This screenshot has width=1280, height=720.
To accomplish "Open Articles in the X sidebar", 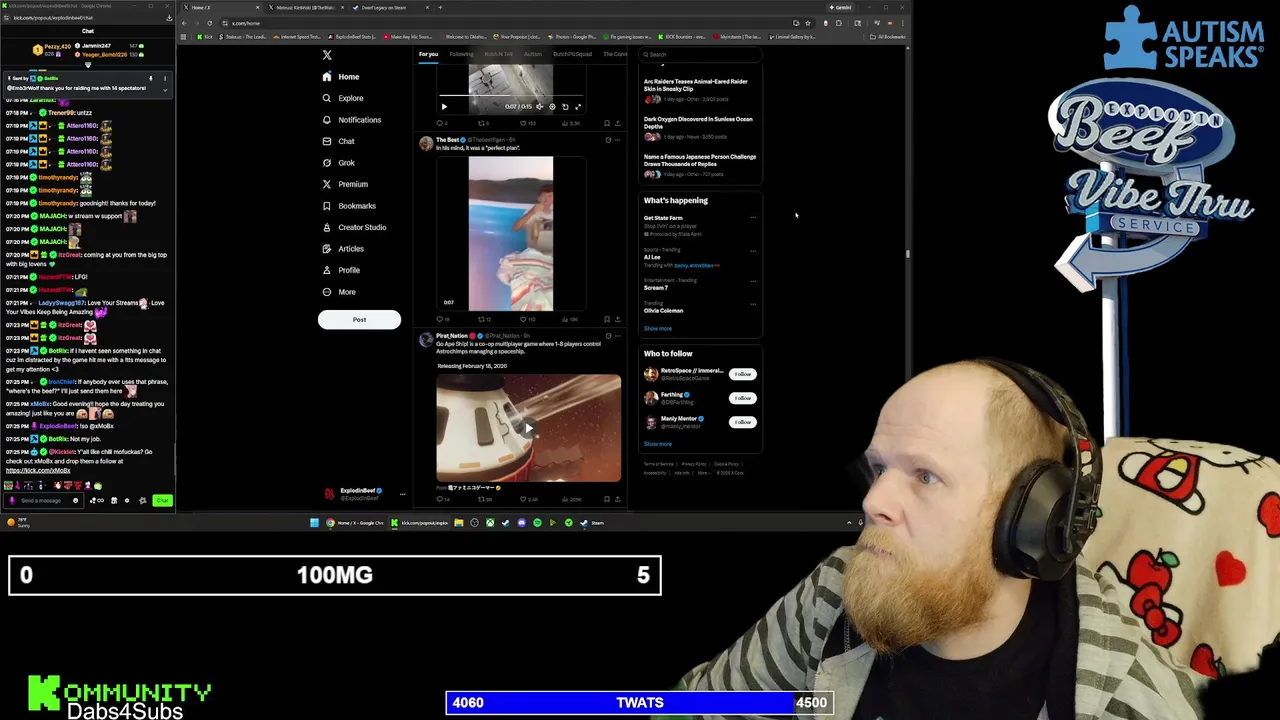I will (342, 249).
